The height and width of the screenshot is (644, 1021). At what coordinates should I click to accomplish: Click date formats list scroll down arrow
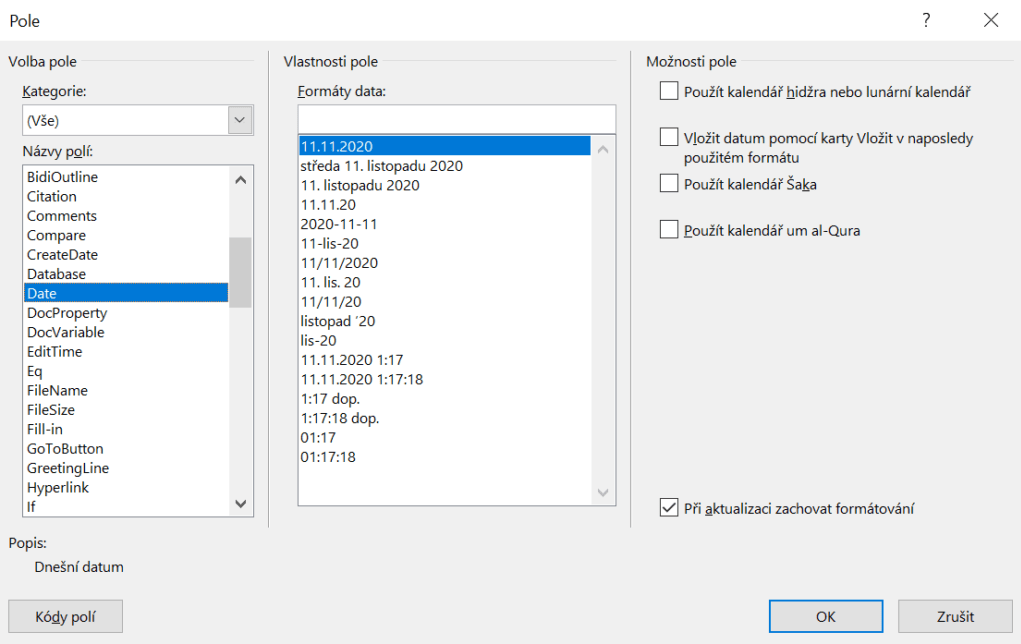604,493
